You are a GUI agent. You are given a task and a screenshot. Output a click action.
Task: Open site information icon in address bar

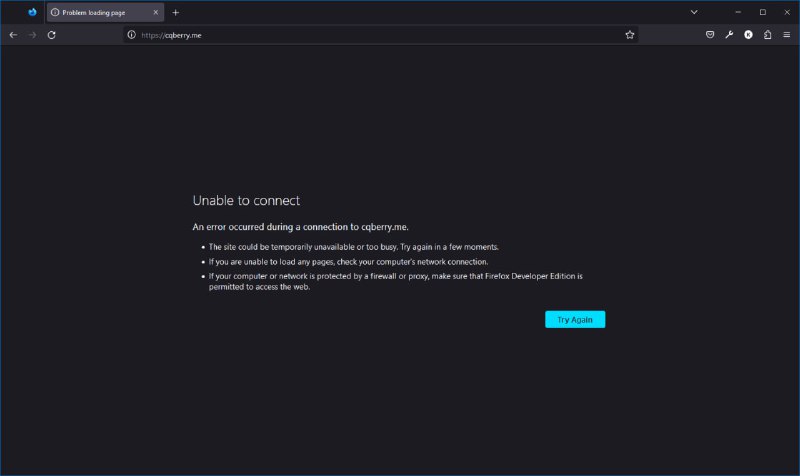(132, 34)
